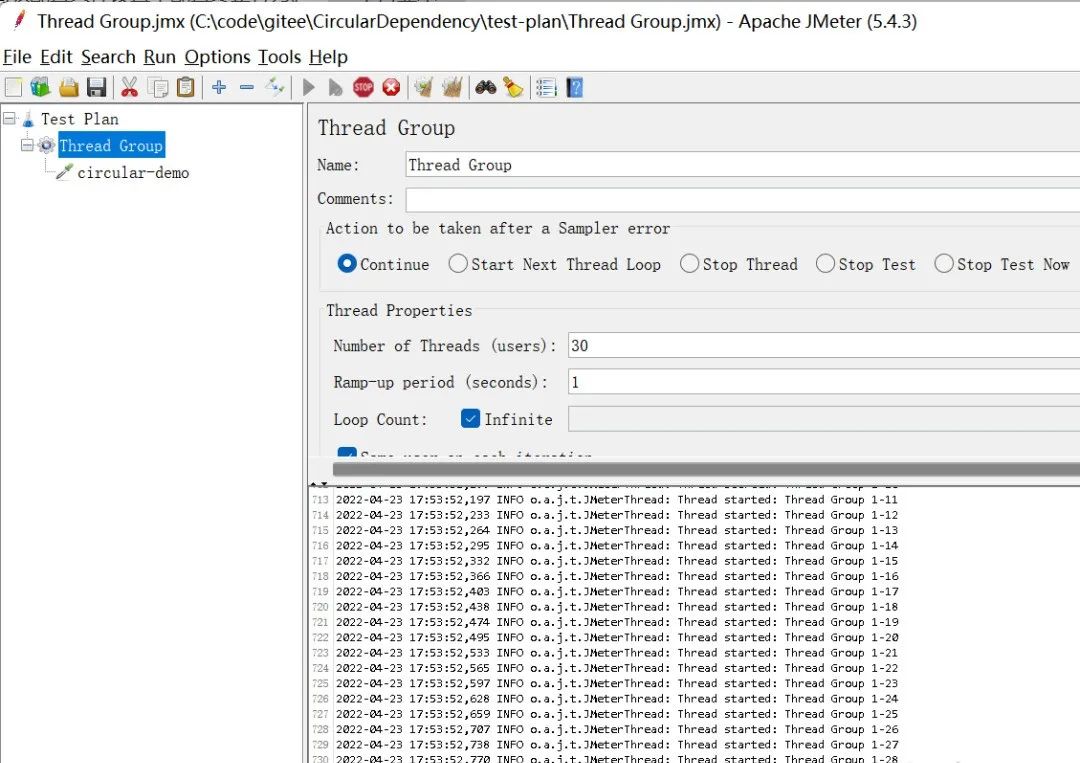Open the Tools menu
The image size is (1080, 763).
point(279,57)
